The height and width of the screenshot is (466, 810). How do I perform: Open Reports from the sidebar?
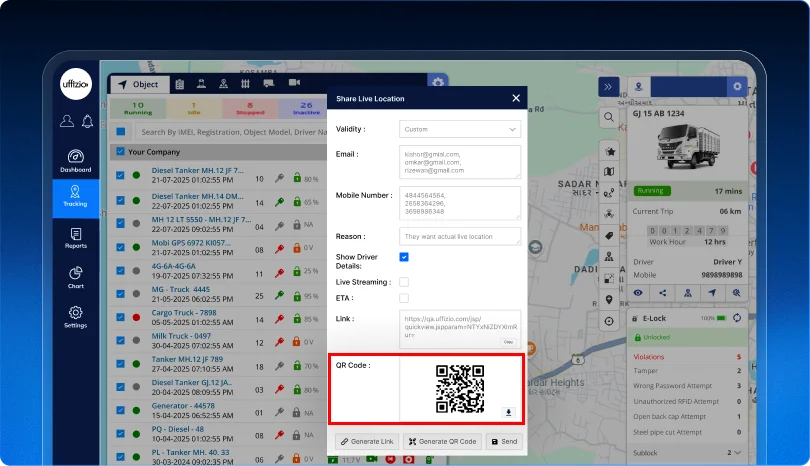75,238
